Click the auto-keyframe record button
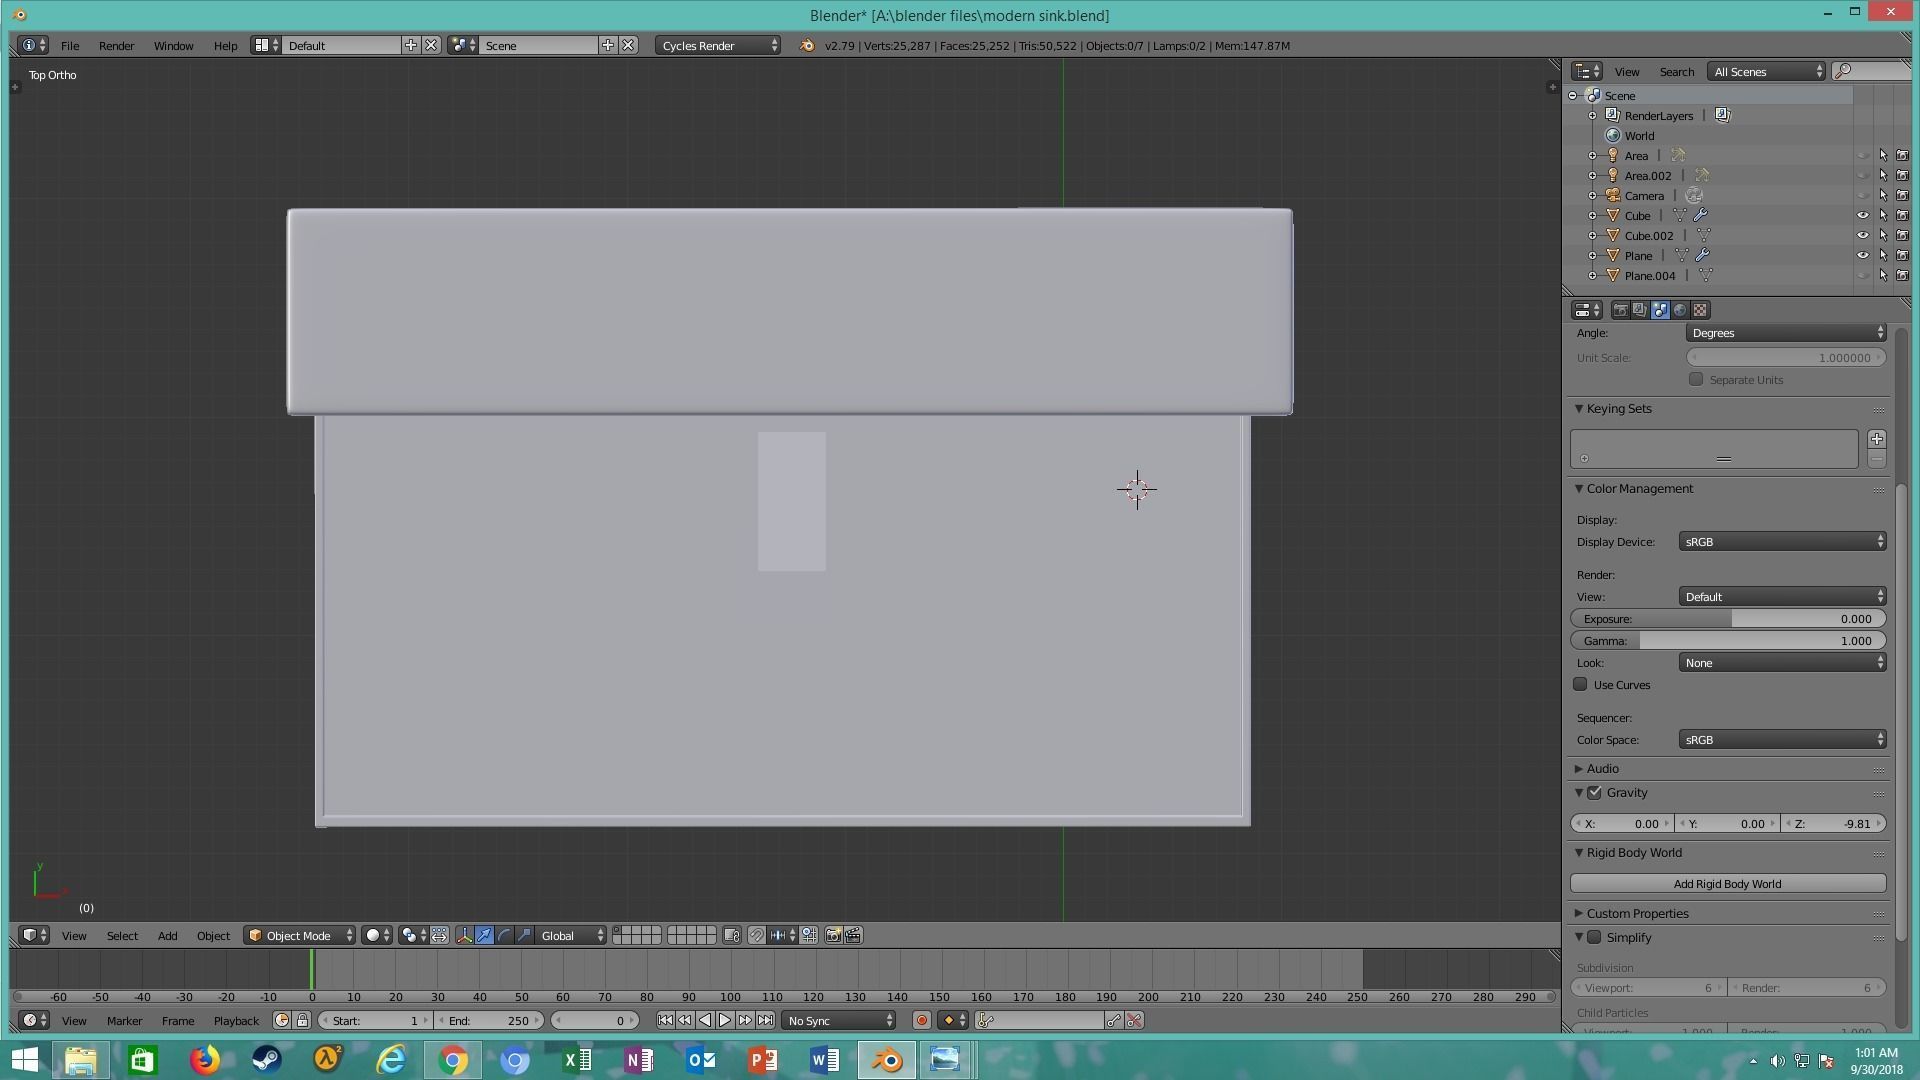Screen dimensions: 1920x1080 (921, 1021)
